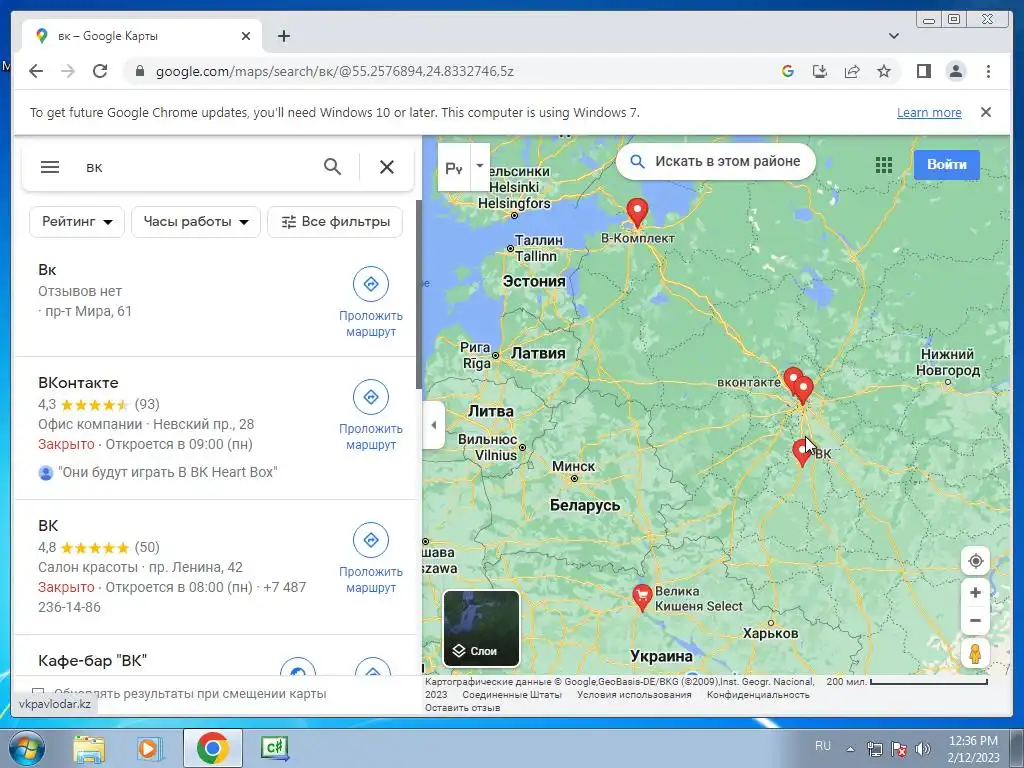The width and height of the screenshot is (1024, 768).
Task: Click the Chrome back arrow
Action: [36, 71]
